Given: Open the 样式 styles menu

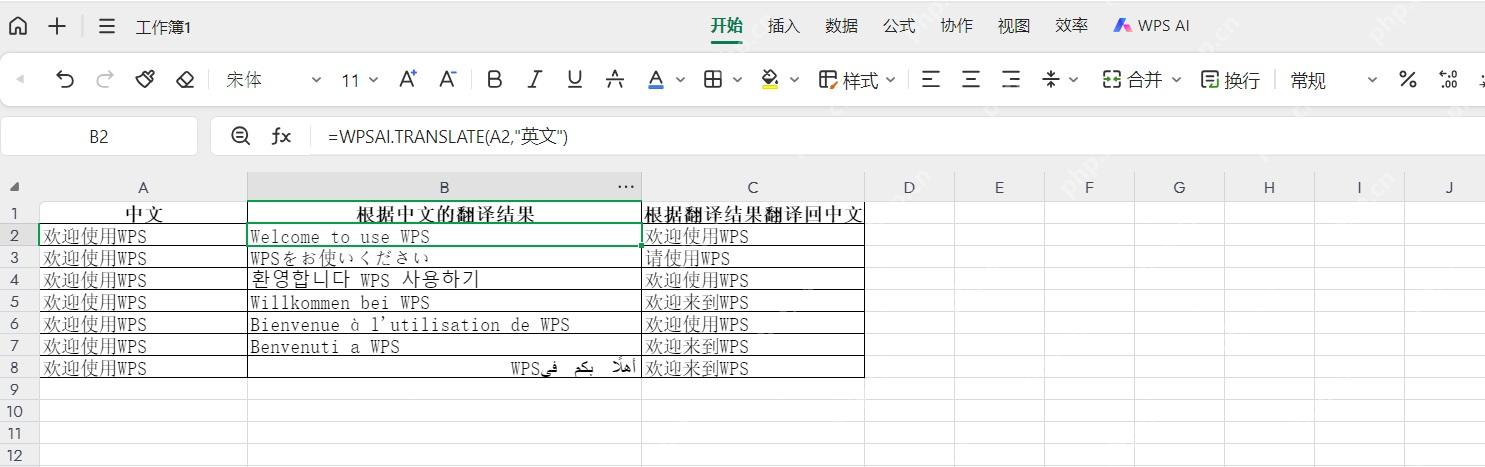Looking at the screenshot, I should click(857, 80).
